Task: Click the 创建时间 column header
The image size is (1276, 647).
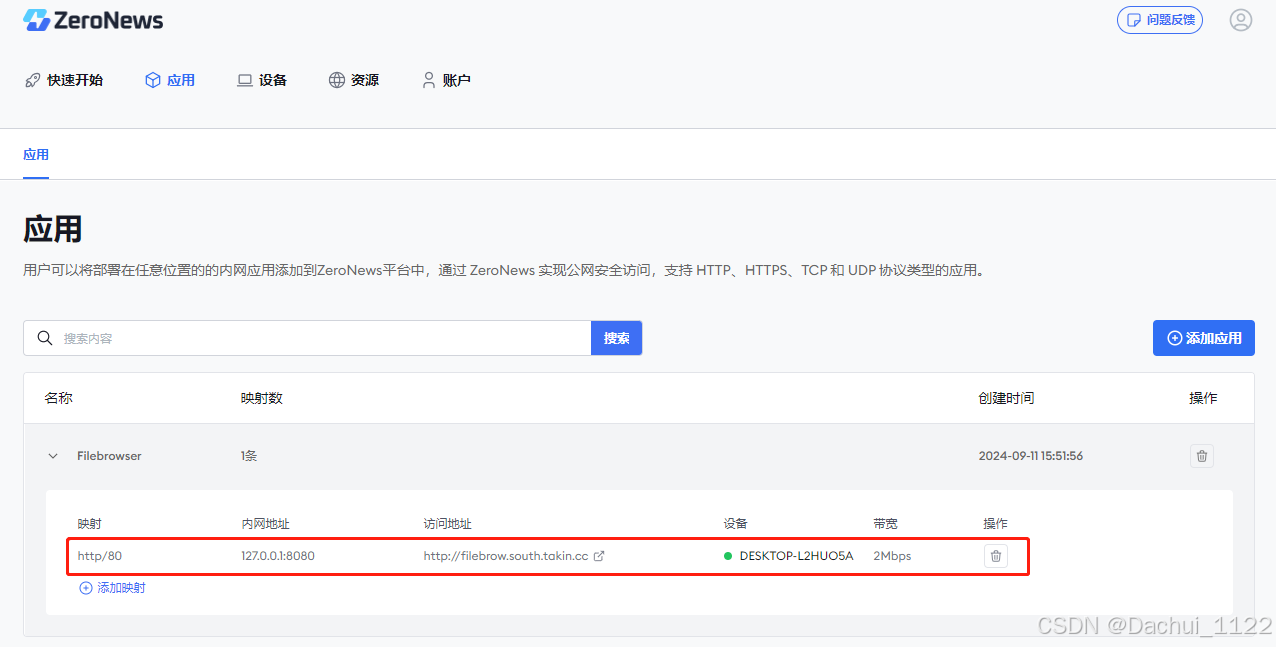Action: coord(1006,398)
